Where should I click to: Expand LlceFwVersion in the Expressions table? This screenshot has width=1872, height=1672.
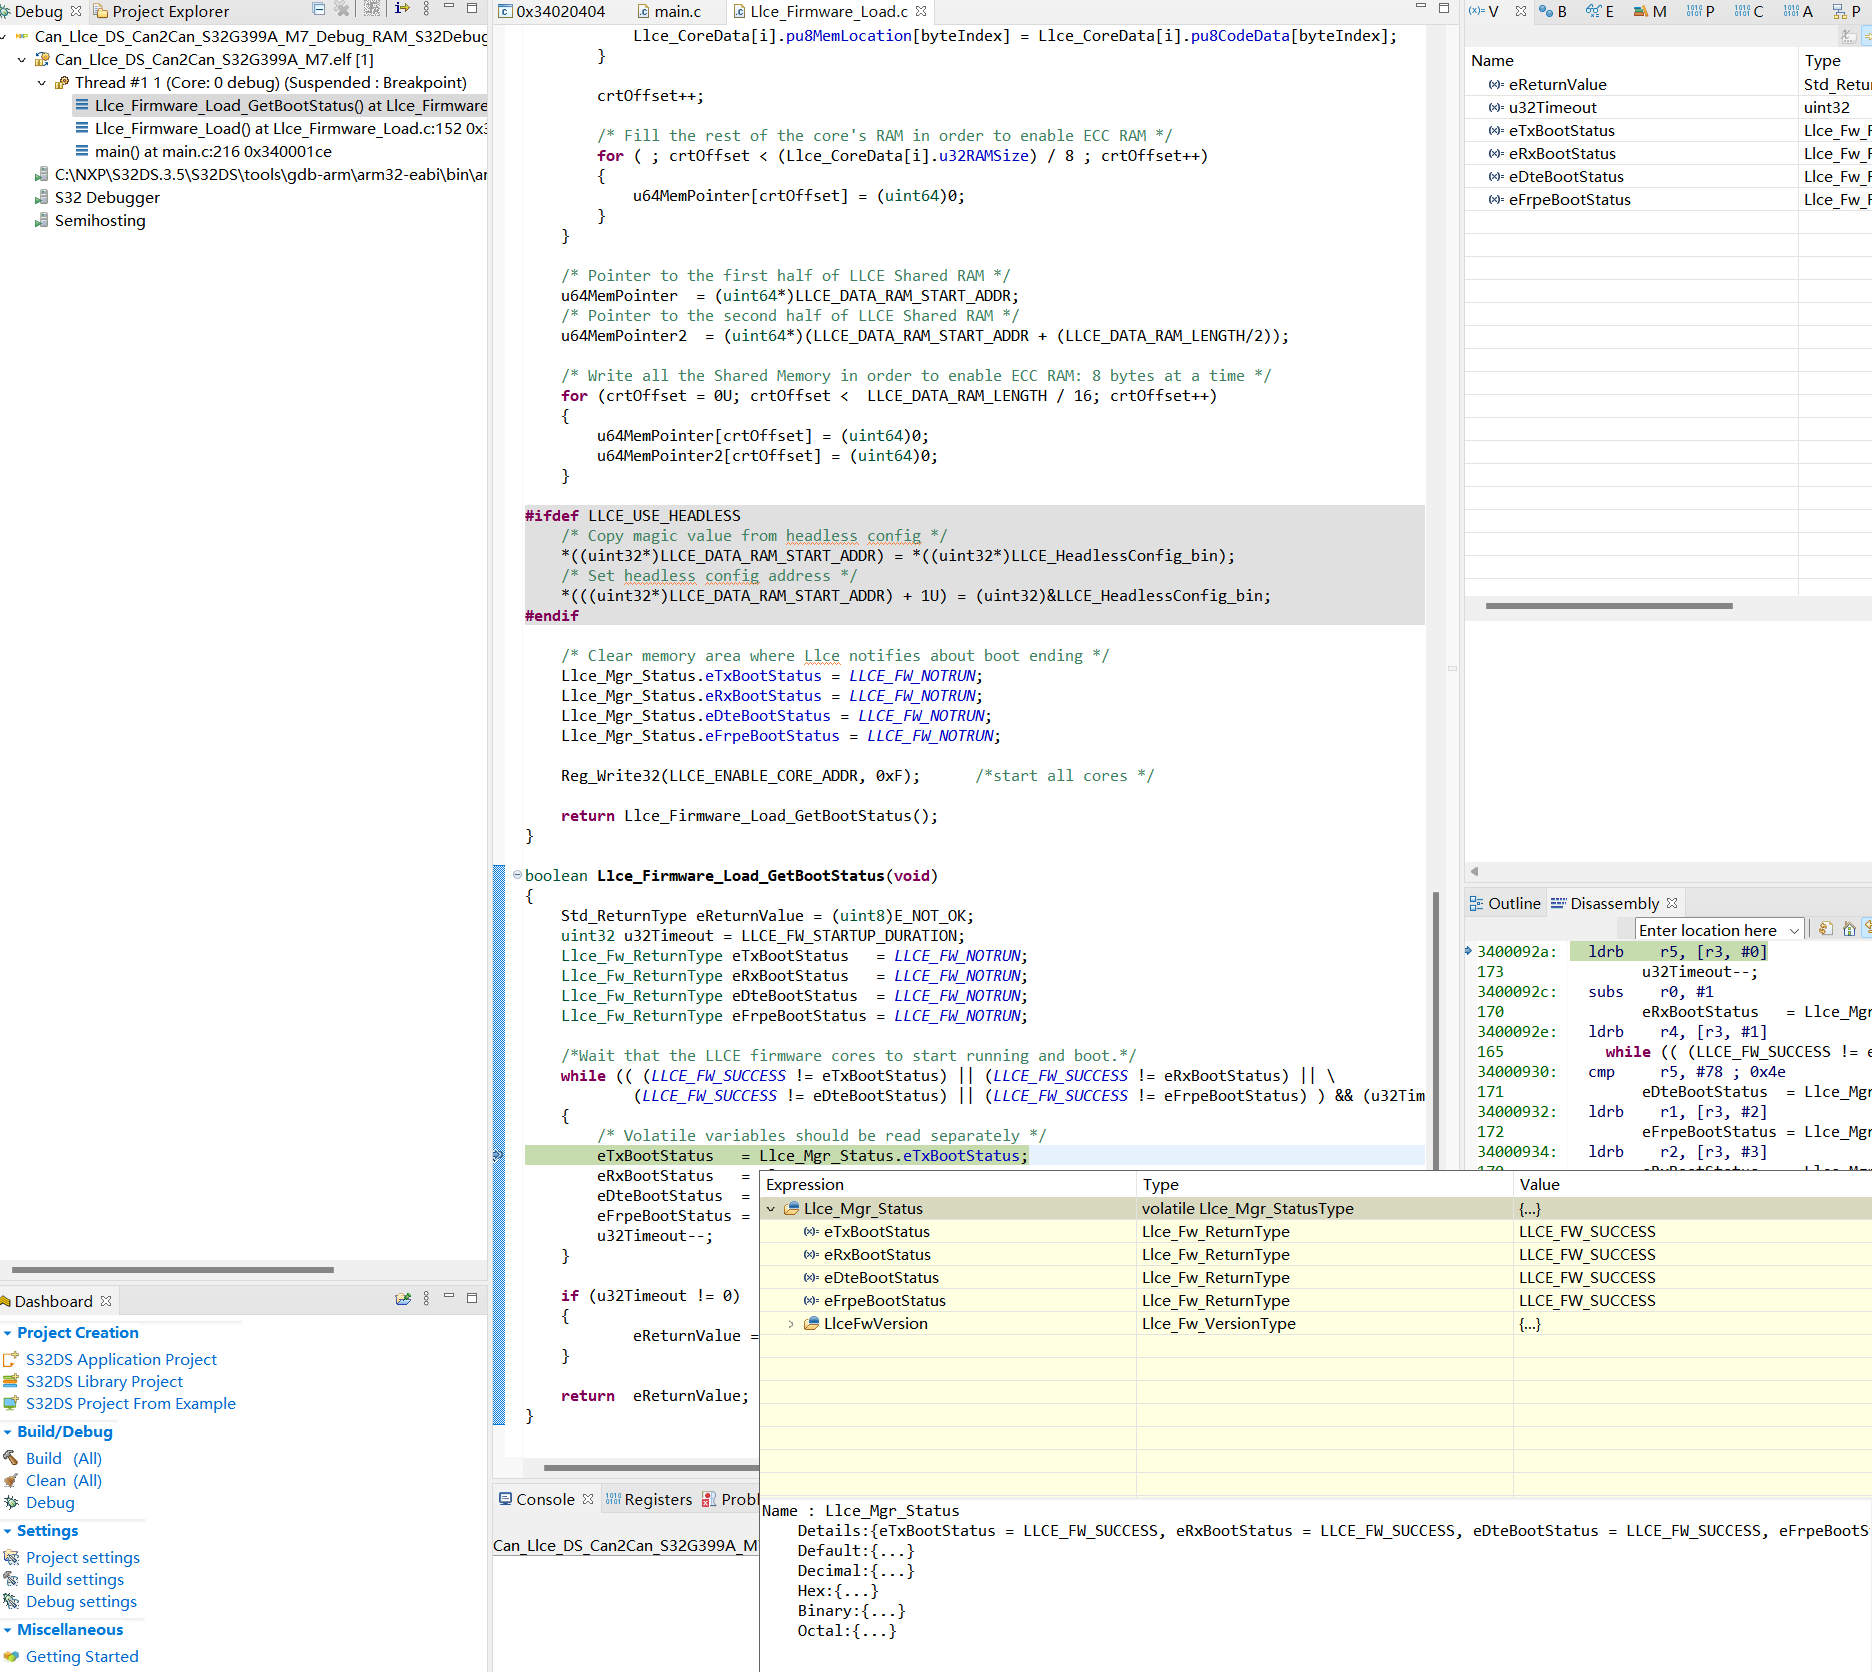(x=791, y=1322)
